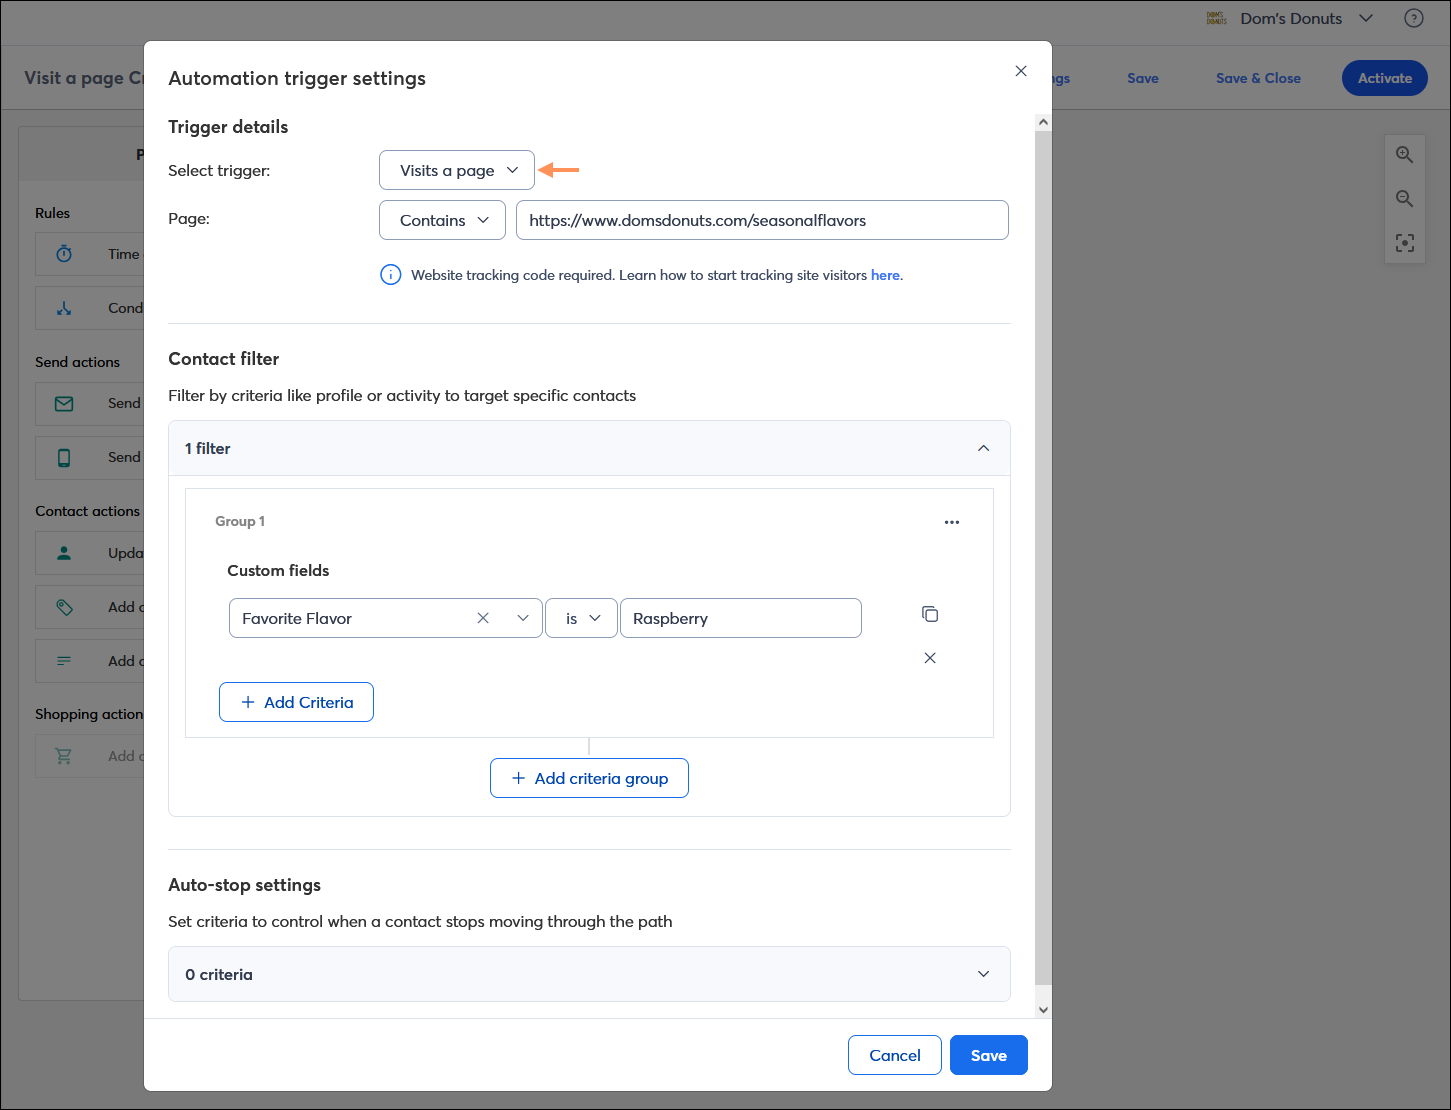Viewport: 1451px width, 1110px height.
Task: Open the Visits a page trigger dropdown
Action: point(457,170)
